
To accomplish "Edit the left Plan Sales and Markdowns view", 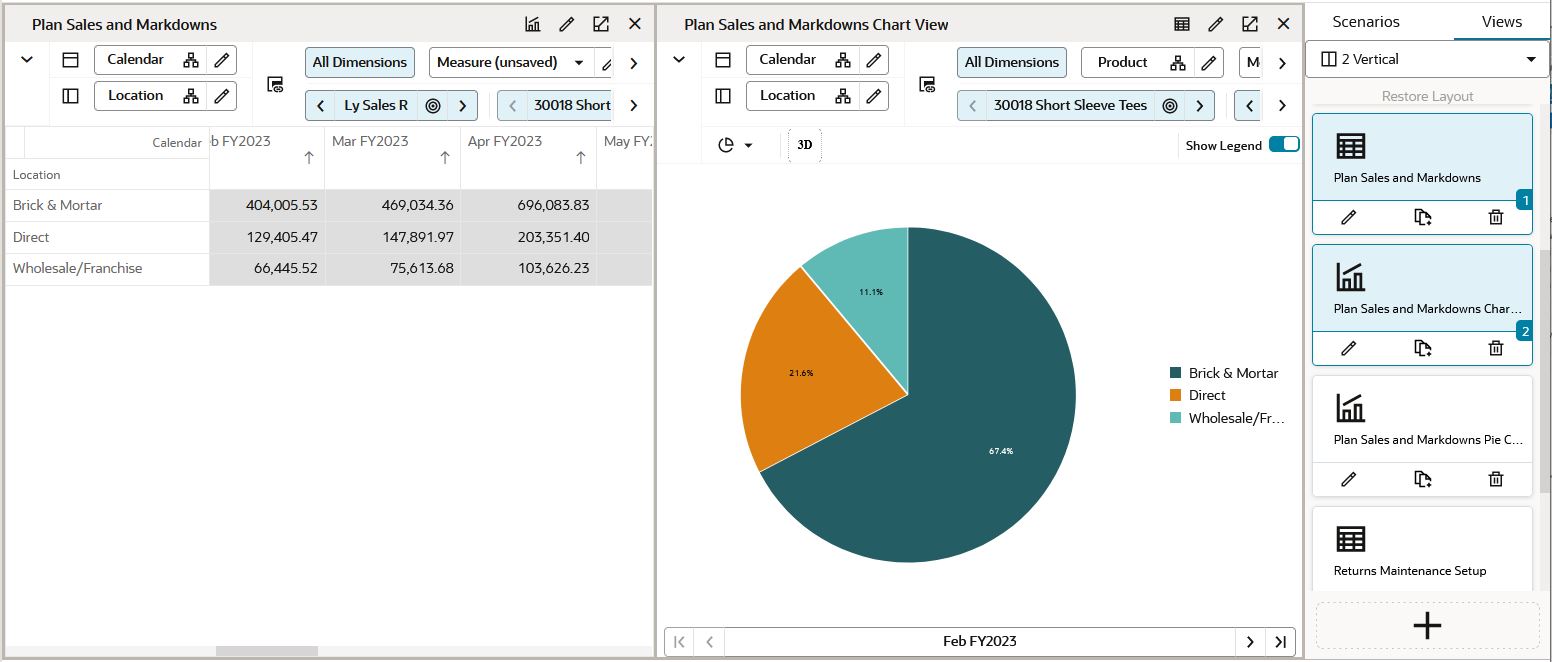I will tap(566, 24).
